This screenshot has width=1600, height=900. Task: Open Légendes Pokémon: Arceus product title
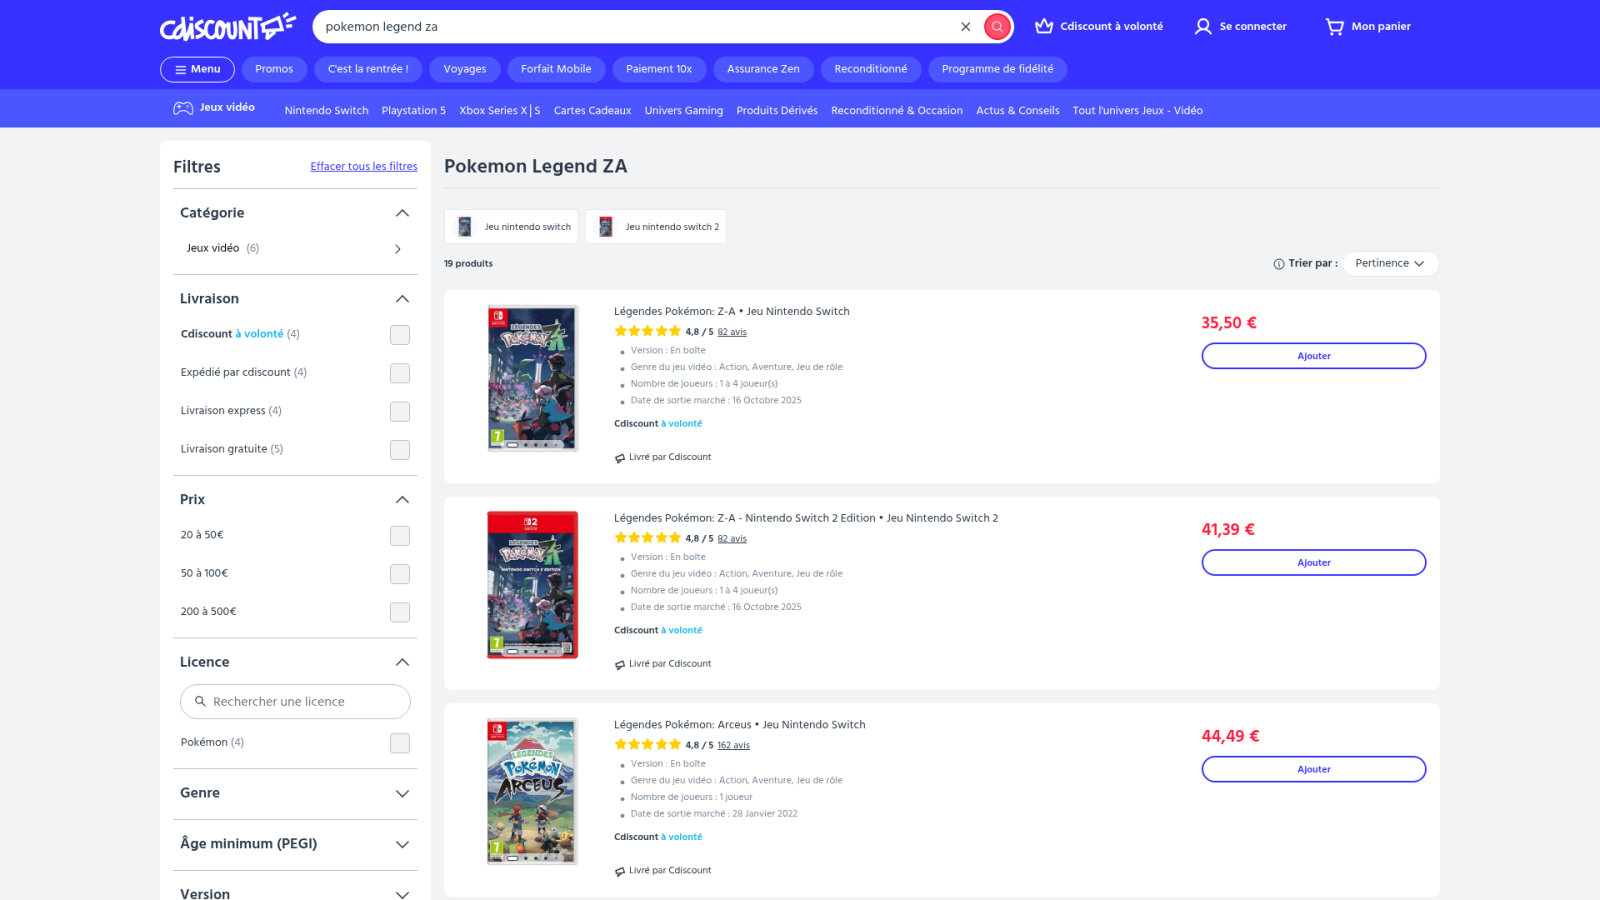coord(740,725)
